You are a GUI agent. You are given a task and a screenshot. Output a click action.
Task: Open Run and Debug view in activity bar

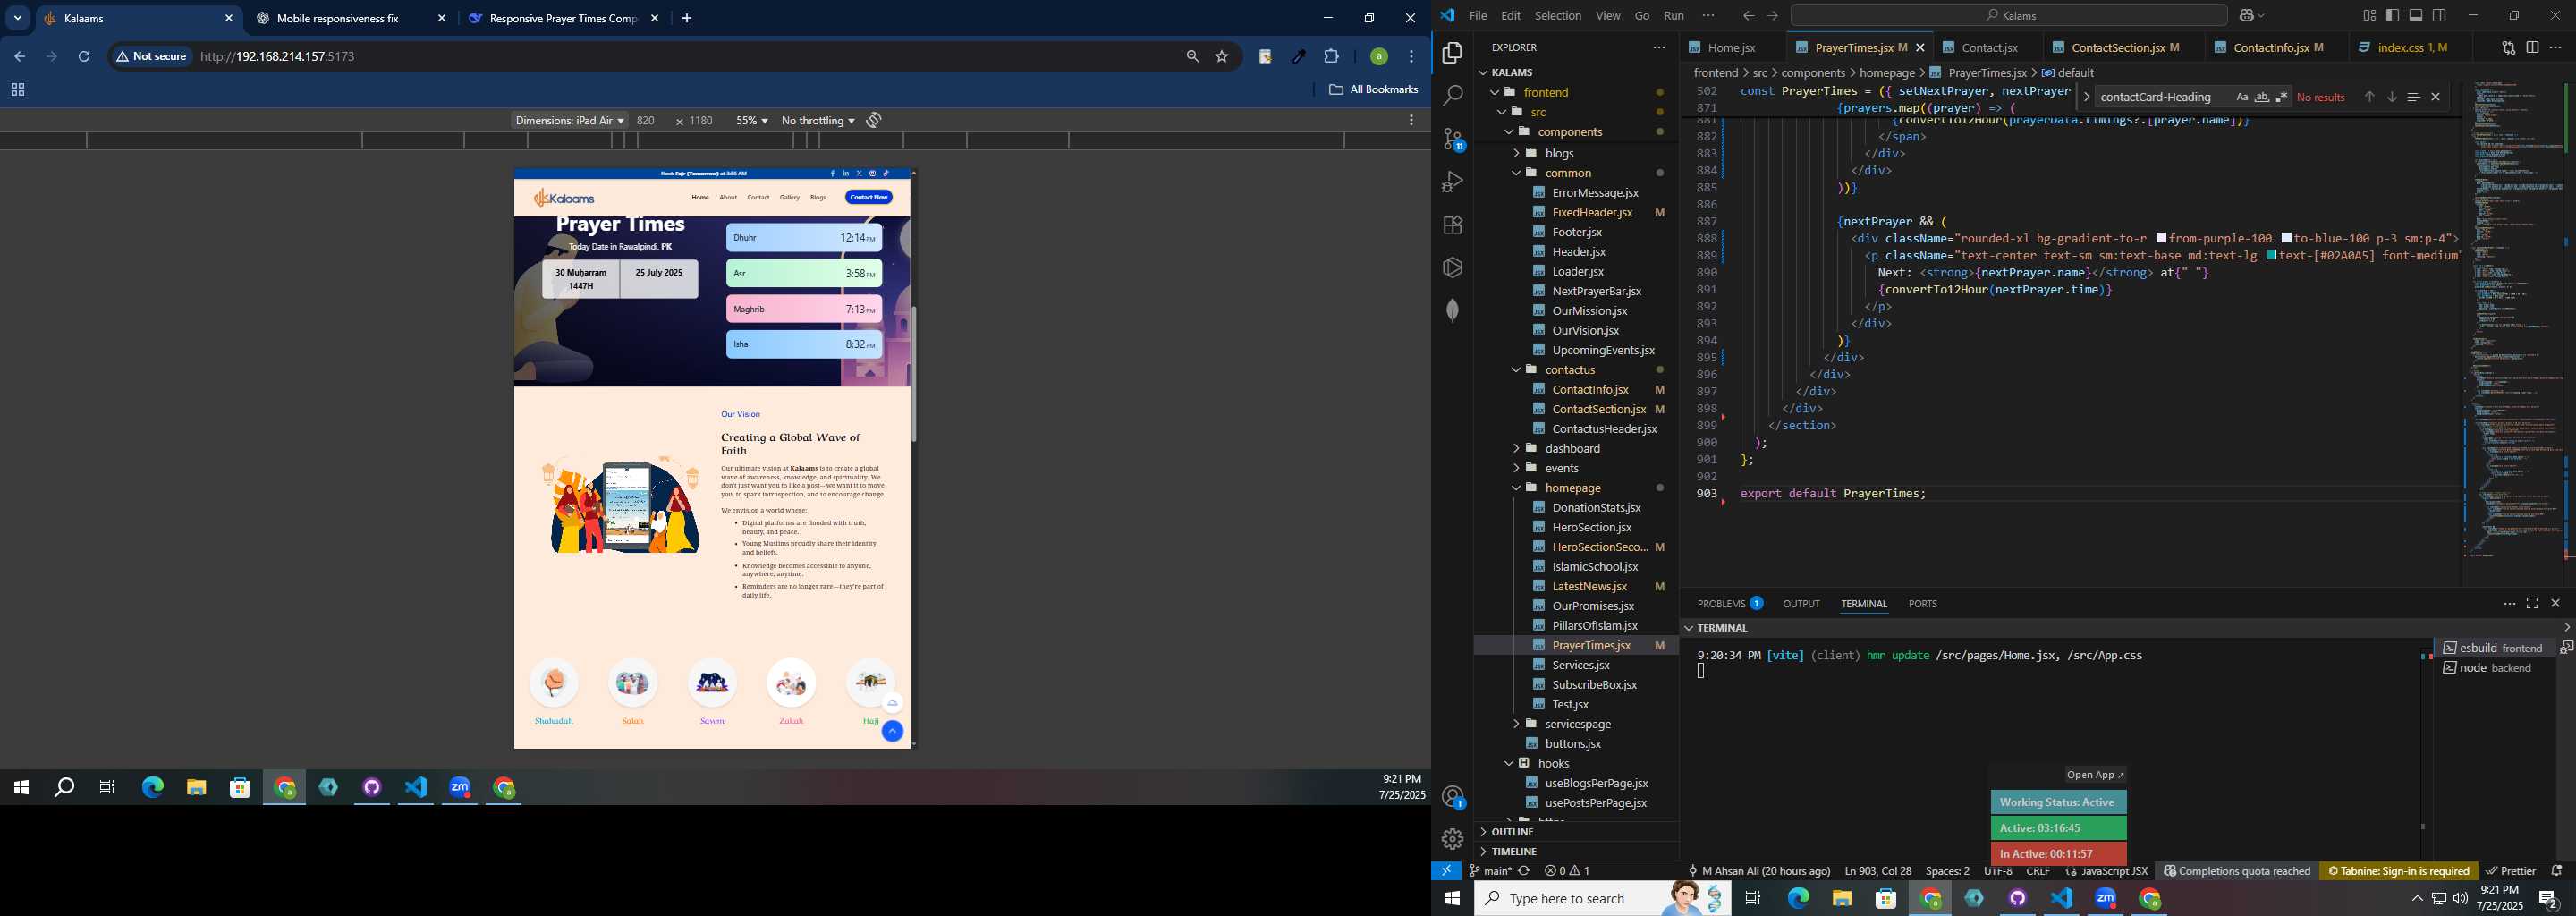click(1452, 182)
